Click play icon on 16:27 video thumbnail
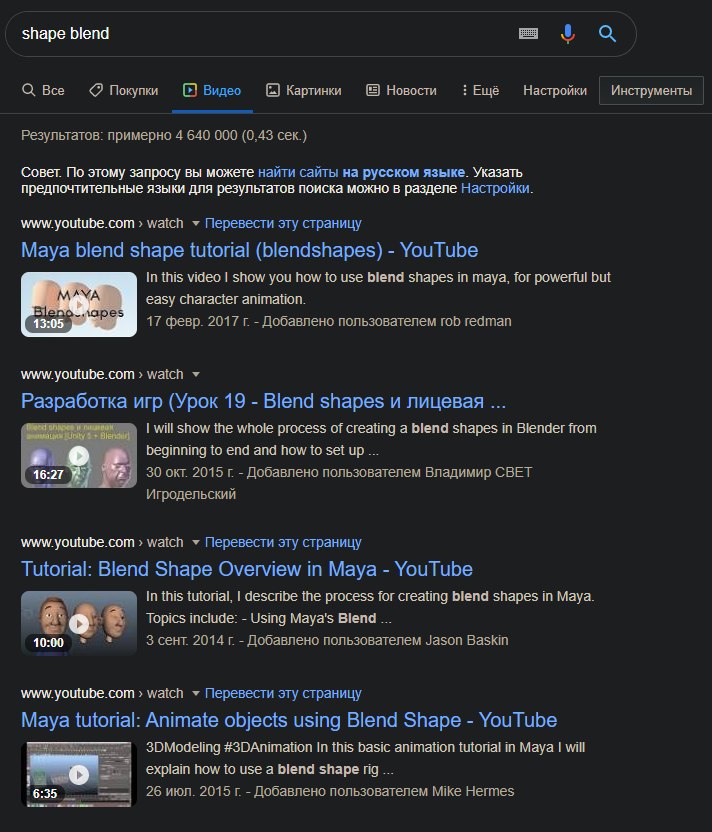Screen dimensions: 712x832 pos(79,456)
